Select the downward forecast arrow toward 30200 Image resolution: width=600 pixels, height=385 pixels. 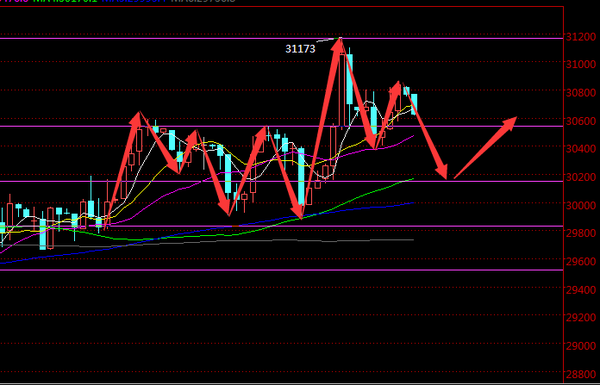click(425, 132)
